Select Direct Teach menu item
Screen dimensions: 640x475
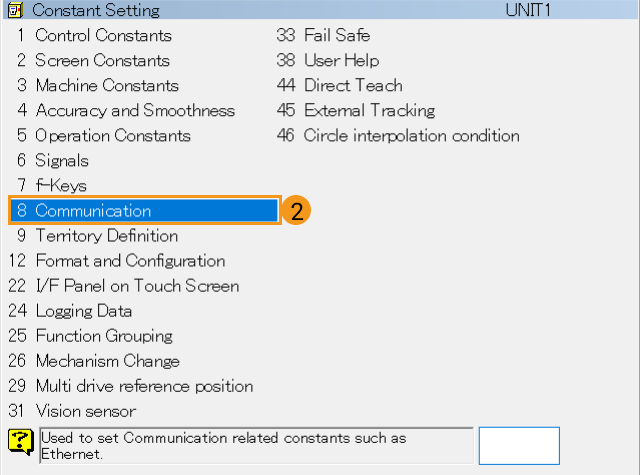[352, 85]
